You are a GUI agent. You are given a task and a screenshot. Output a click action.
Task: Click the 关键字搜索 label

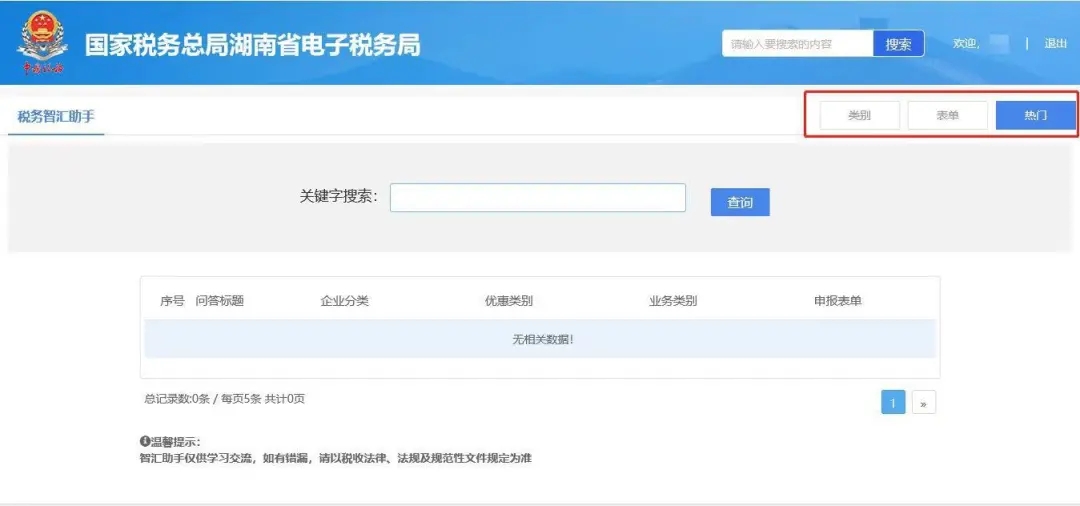339,196
